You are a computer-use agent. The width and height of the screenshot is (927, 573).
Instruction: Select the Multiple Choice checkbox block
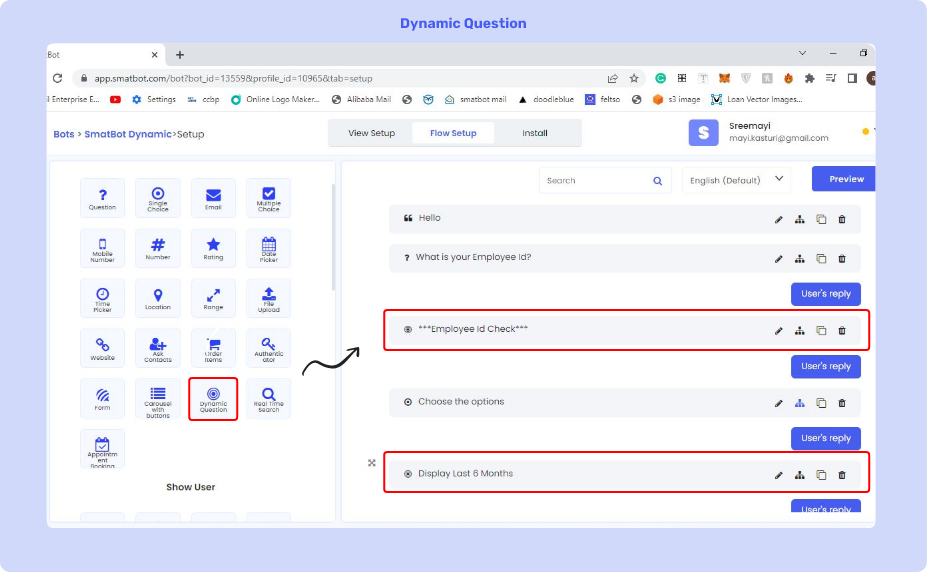268,198
